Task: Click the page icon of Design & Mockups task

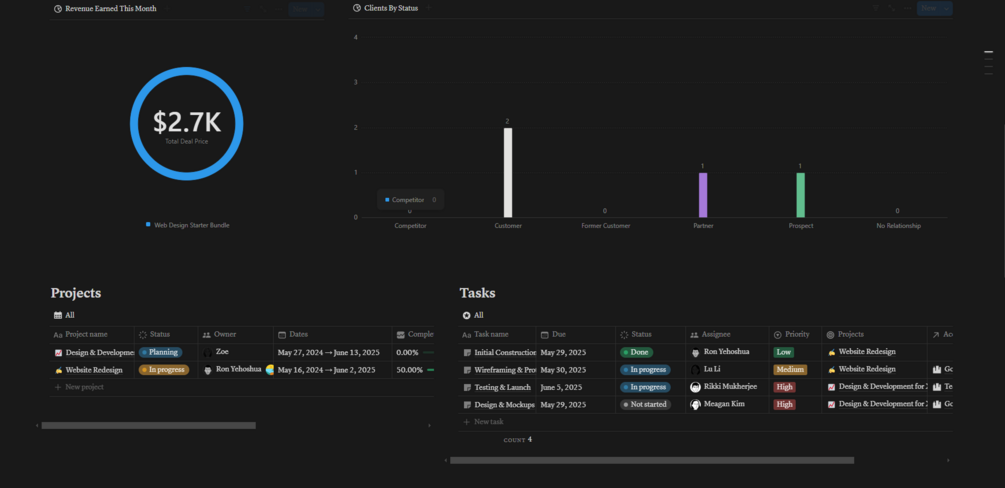Action: 467,405
